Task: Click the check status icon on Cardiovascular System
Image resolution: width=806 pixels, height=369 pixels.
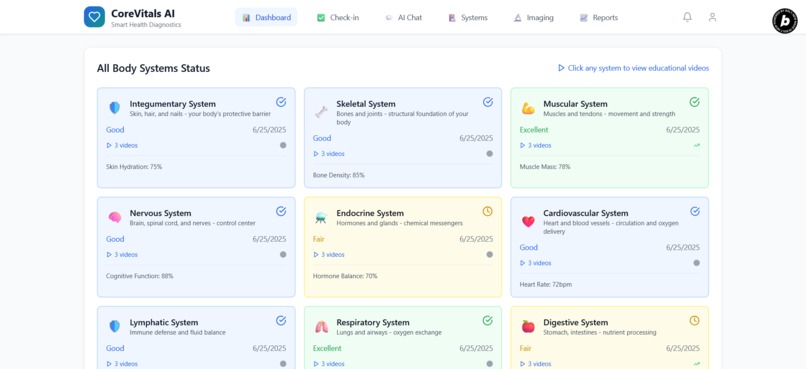Action: pos(694,211)
